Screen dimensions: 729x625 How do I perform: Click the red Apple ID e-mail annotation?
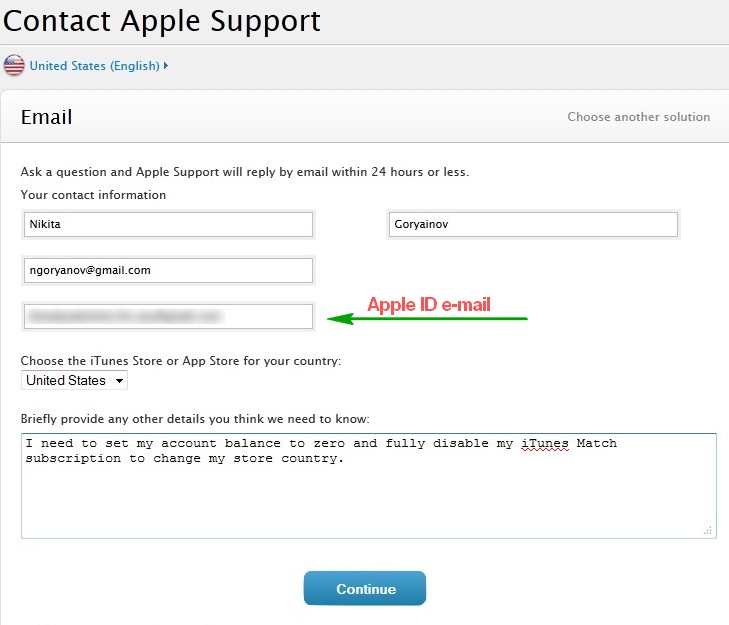428,305
